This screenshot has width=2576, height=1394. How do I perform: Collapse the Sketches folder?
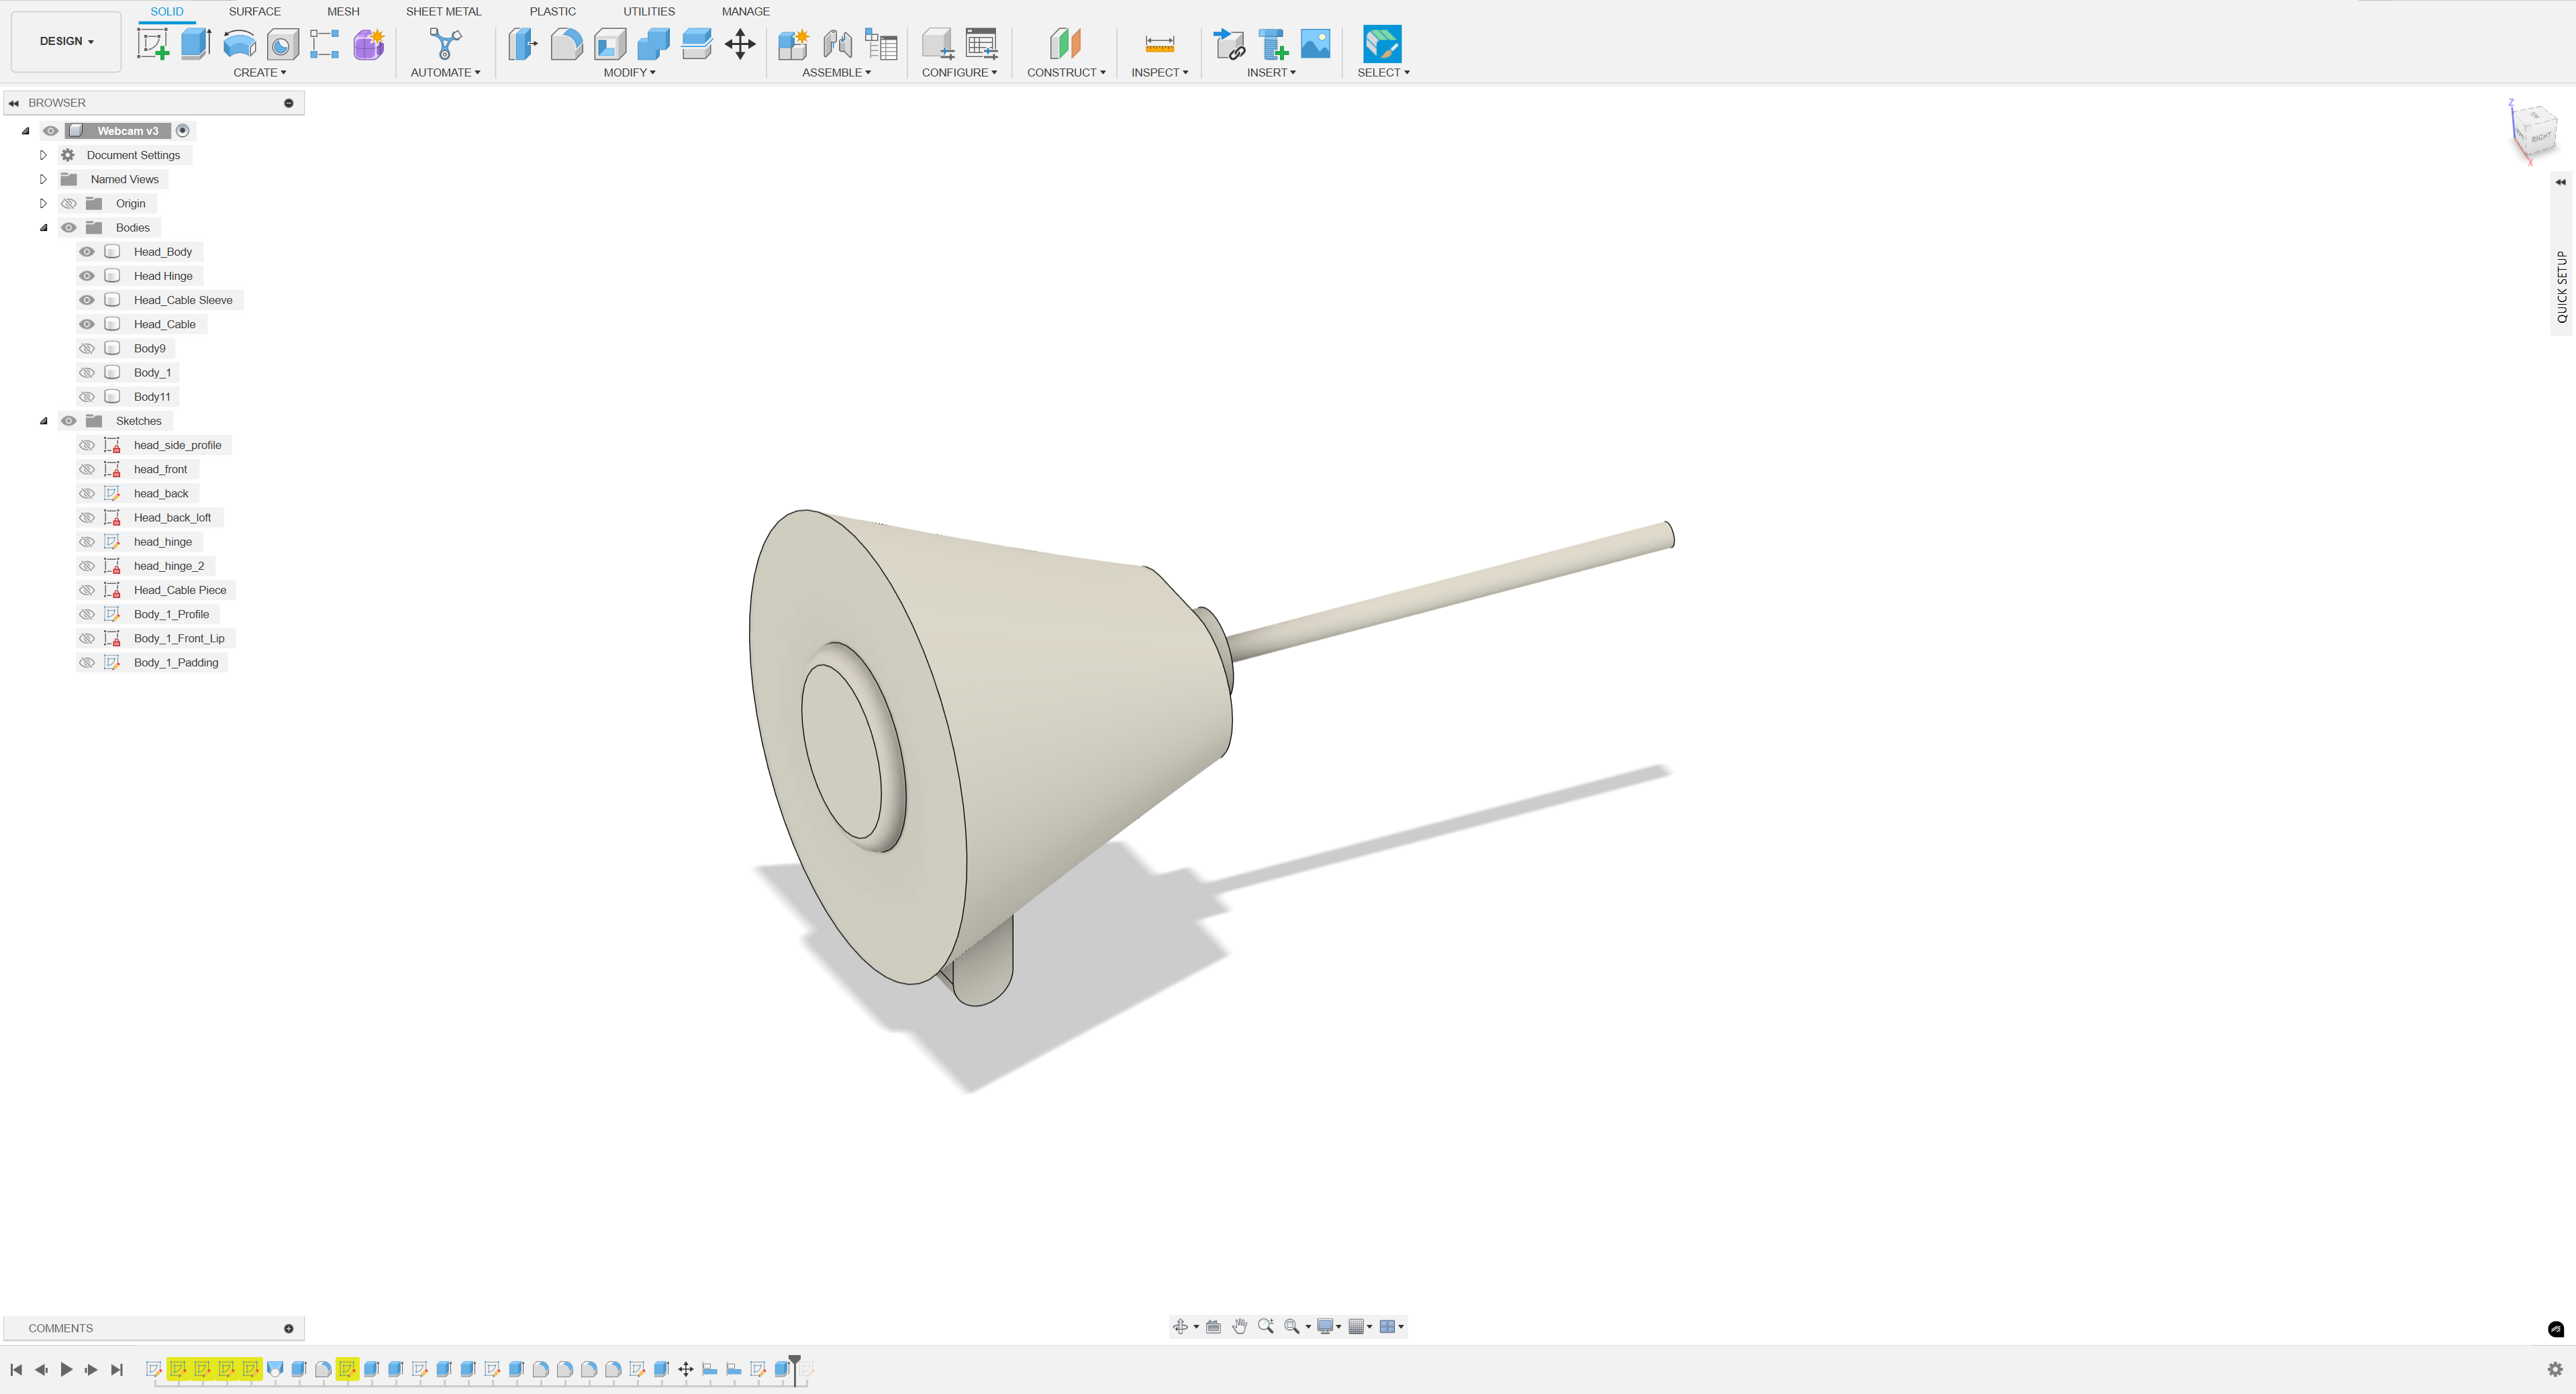(x=43, y=421)
